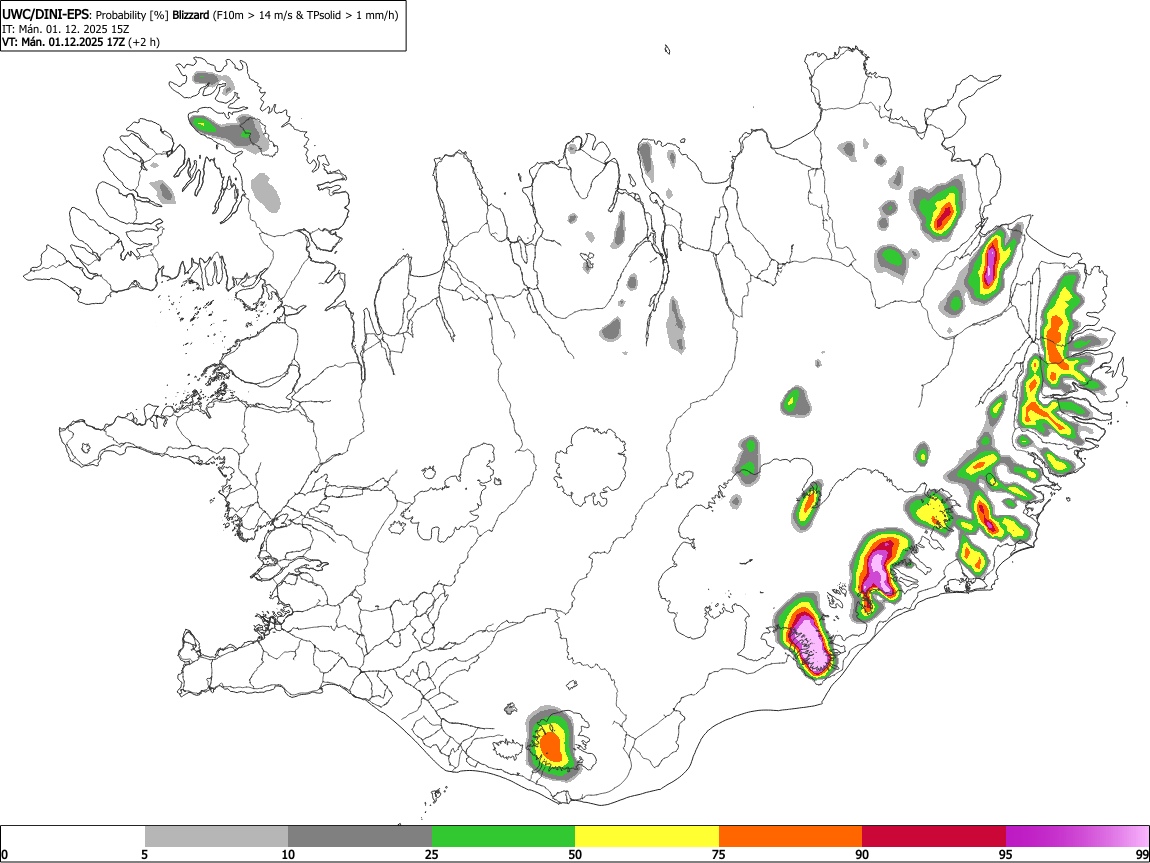Click the legend label "95"
Image resolution: width=1150 pixels, height=863 pixels.
point(1006,854)
